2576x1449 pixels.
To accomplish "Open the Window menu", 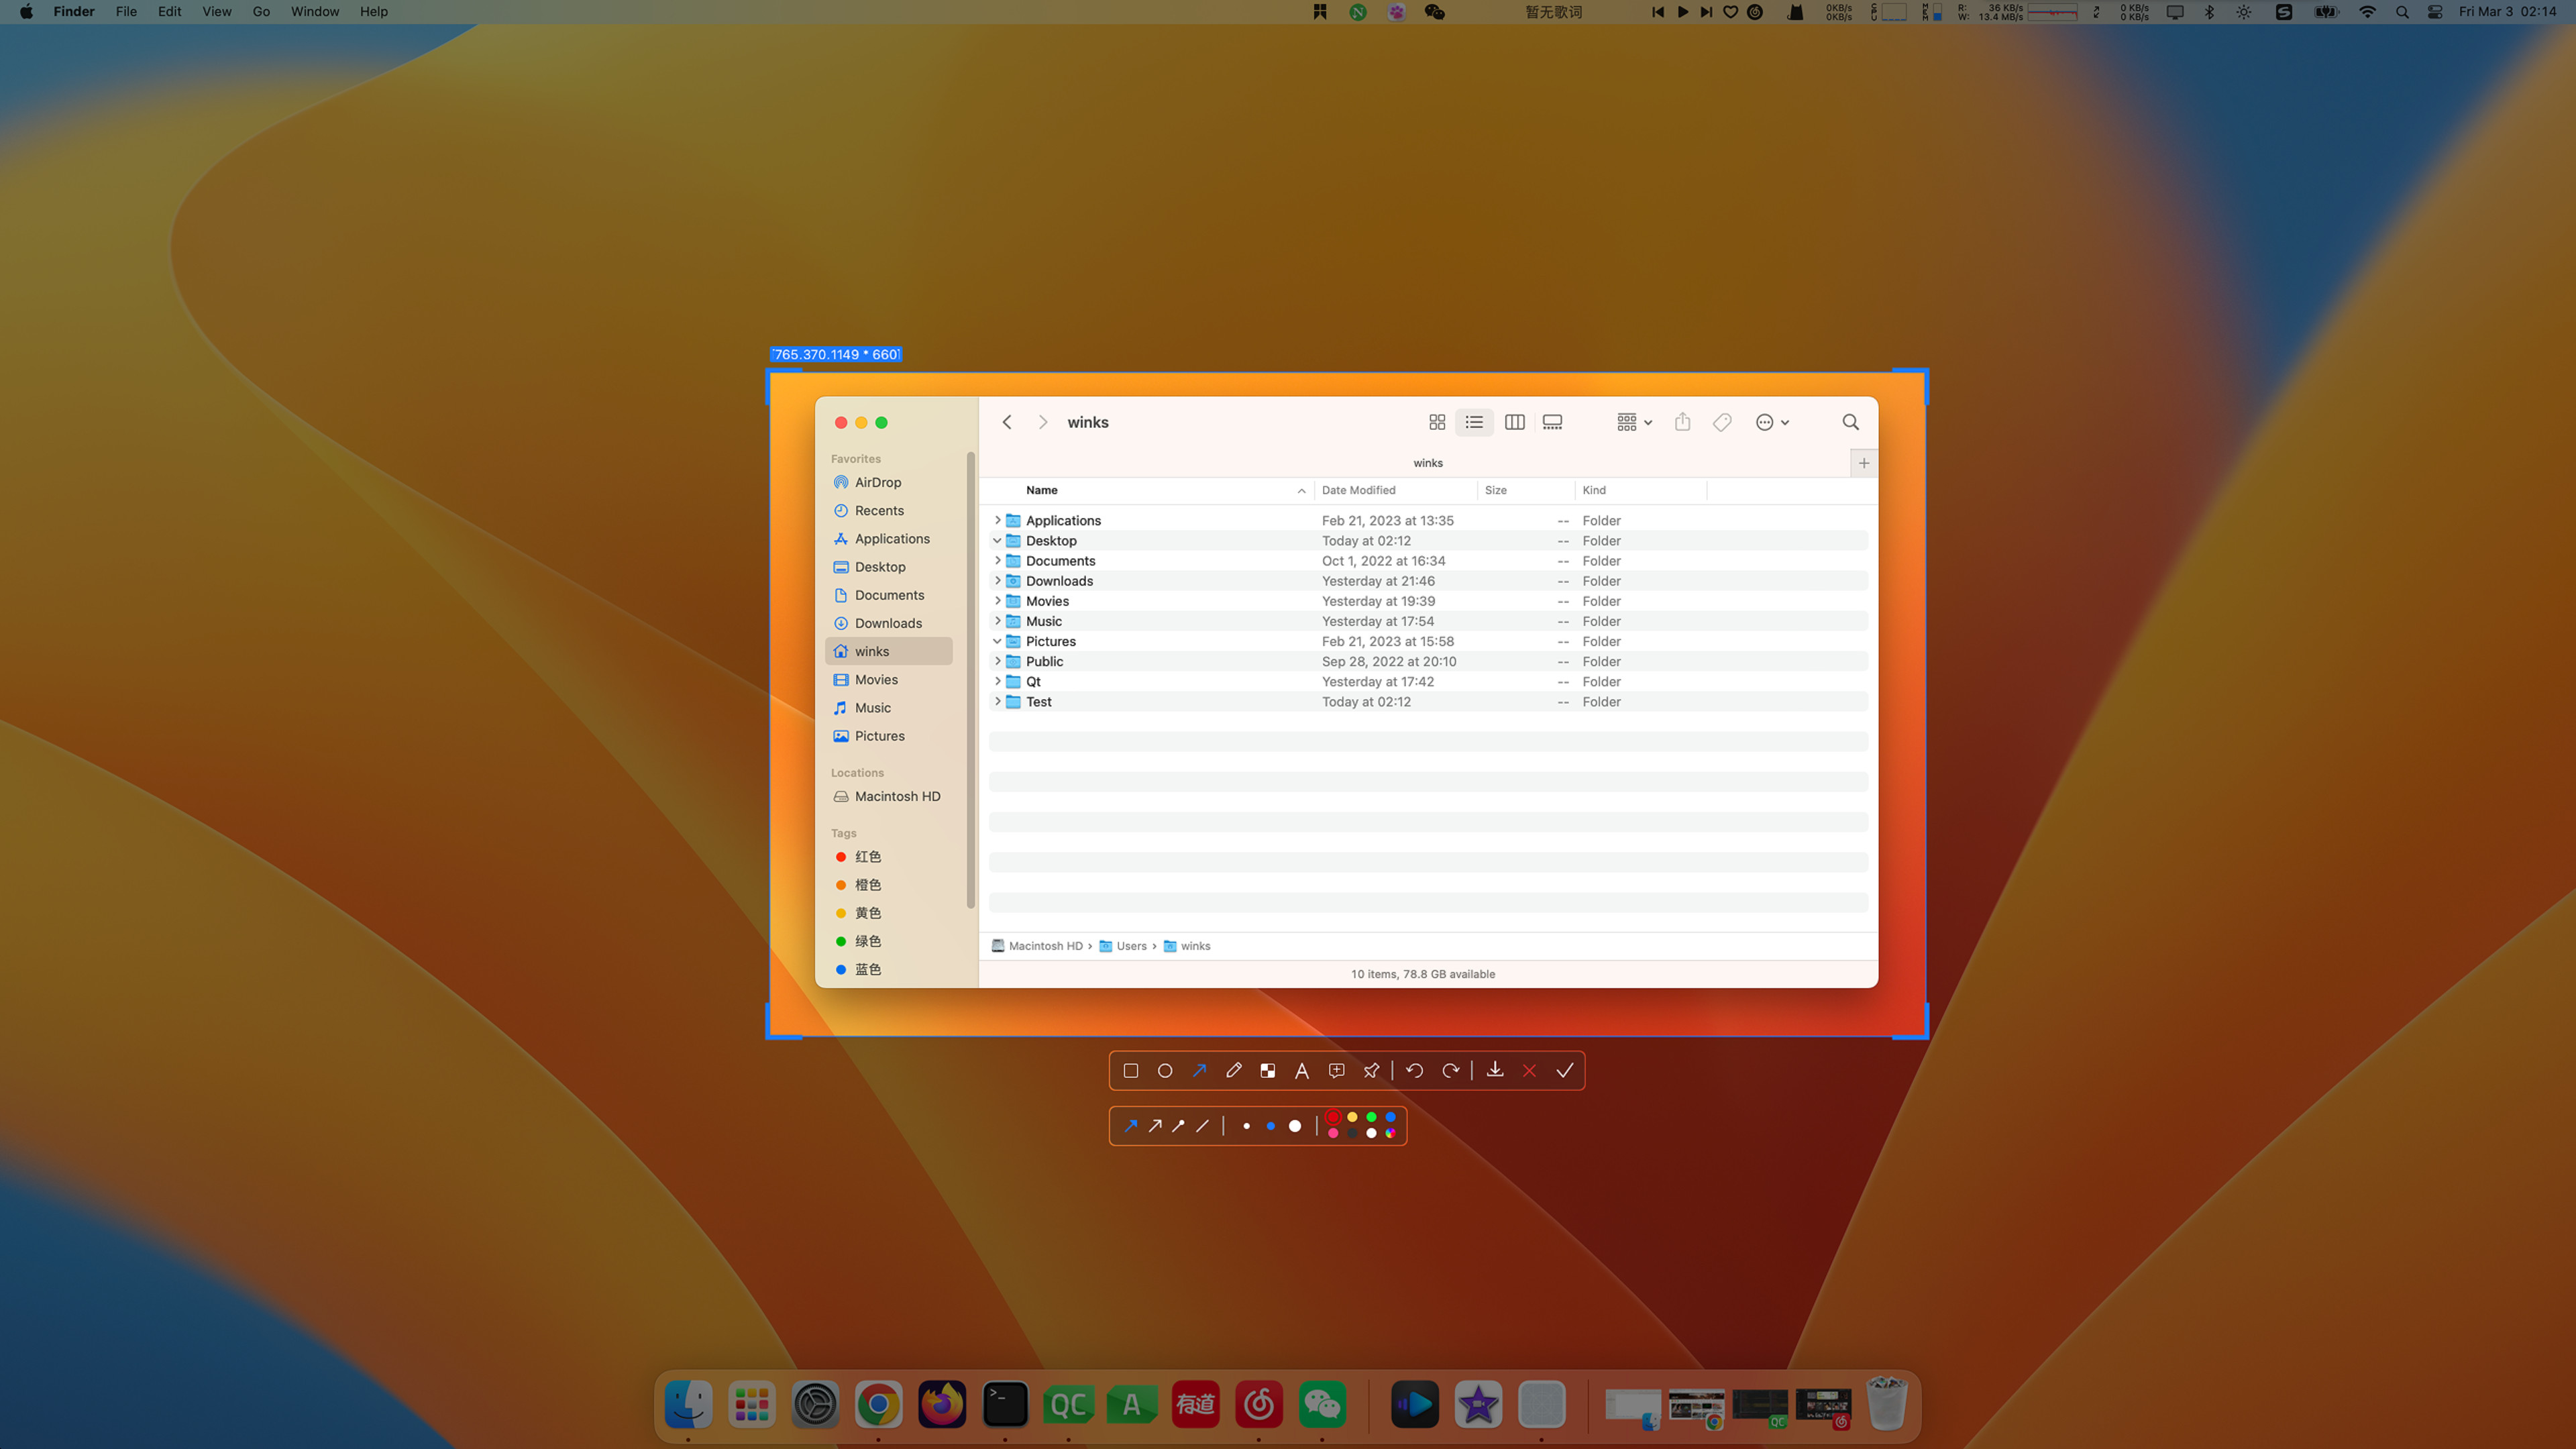I will (x=315, y=12).
